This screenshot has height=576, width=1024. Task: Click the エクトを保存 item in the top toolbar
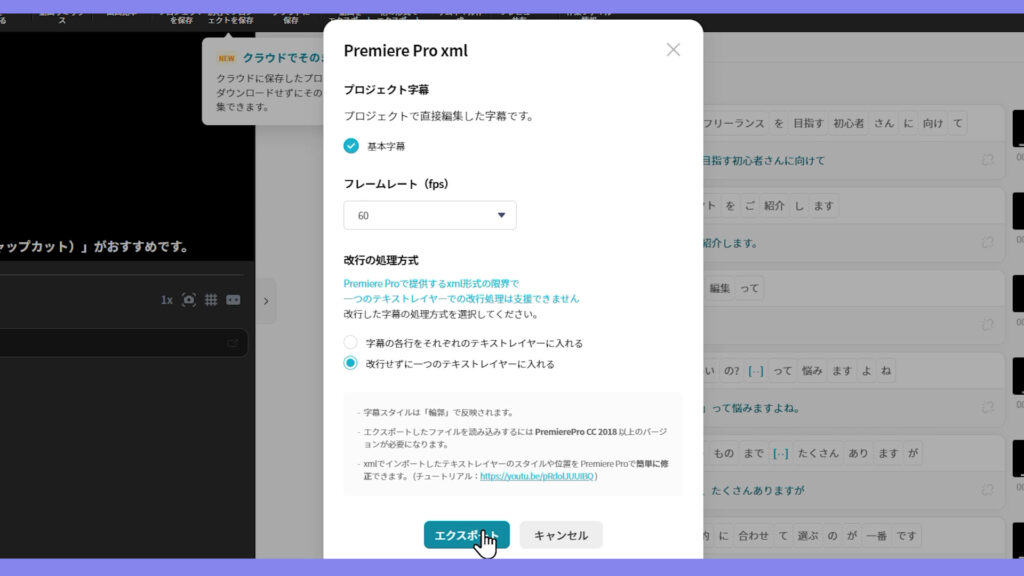pos(231,20)
